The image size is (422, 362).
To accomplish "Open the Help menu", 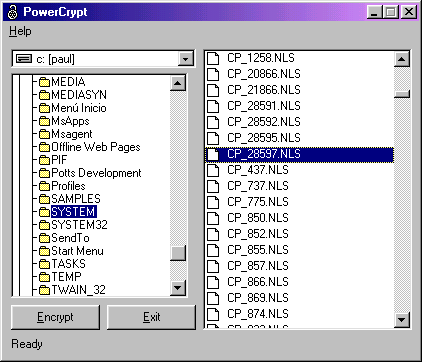I will [x=20, y=31].
